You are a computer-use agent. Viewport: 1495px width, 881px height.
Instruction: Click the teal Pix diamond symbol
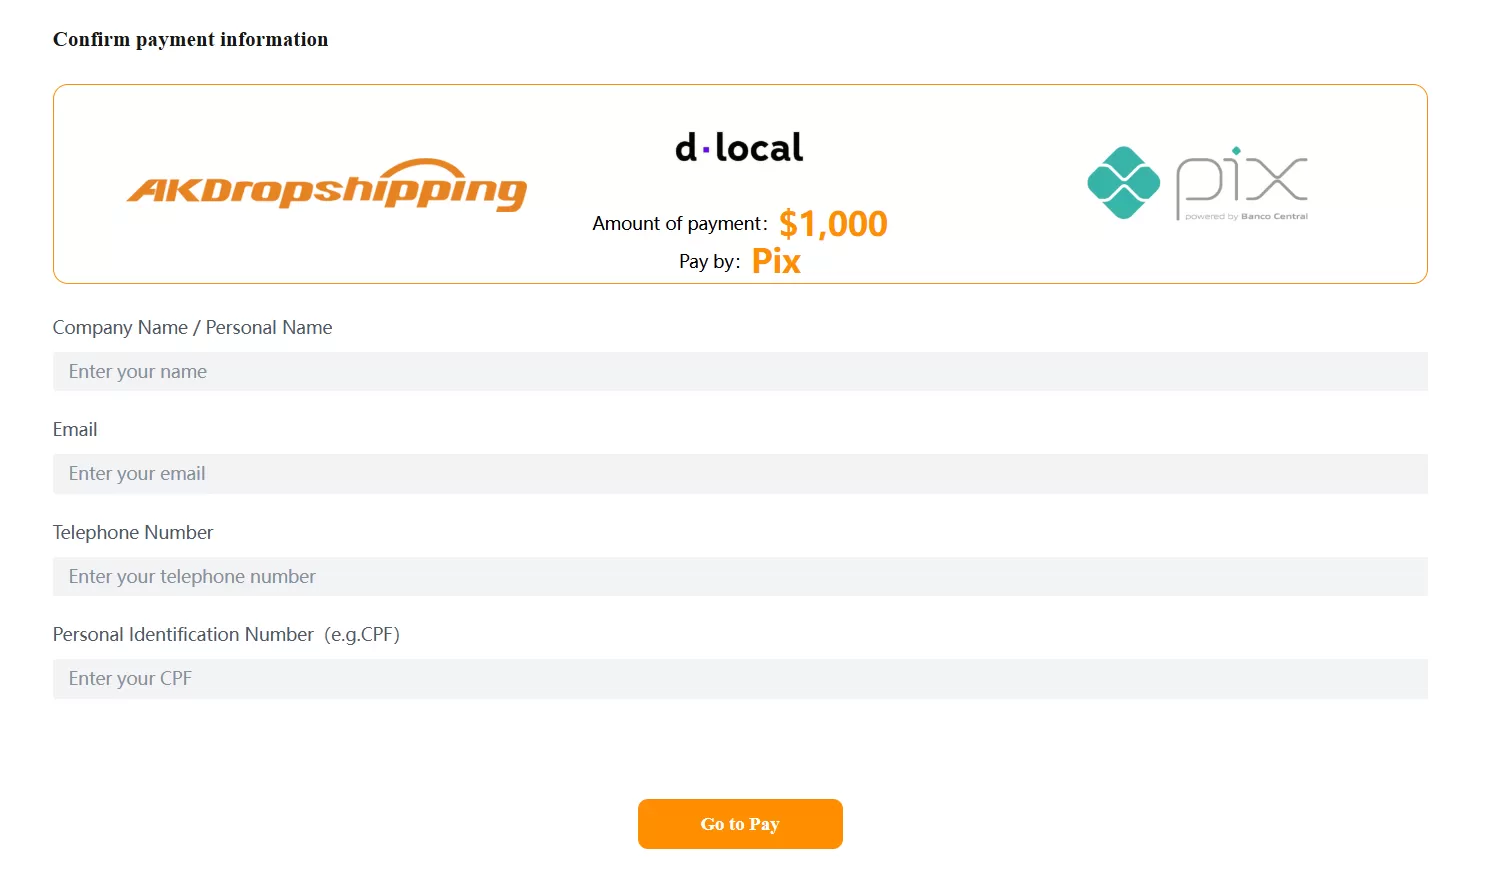(x=1123, y=183)
